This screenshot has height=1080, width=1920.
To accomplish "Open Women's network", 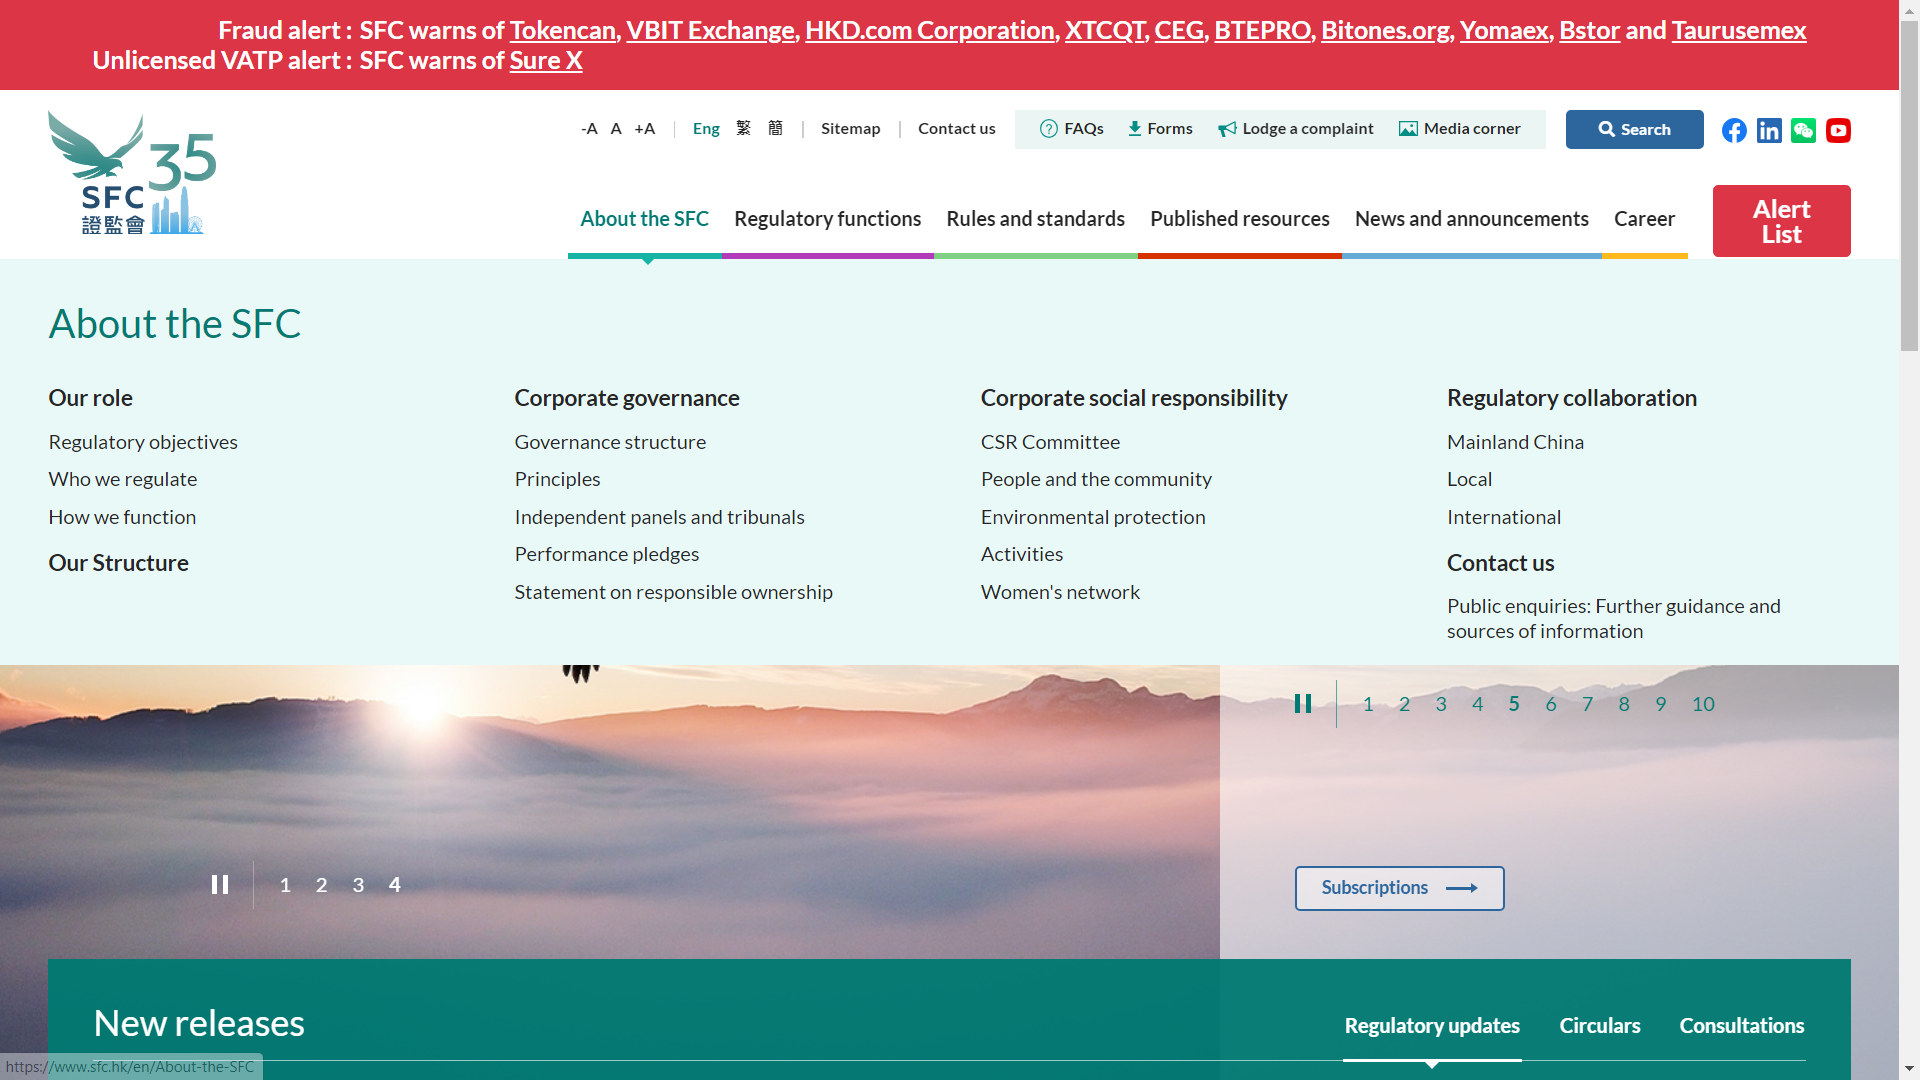I will point(1060,592).
